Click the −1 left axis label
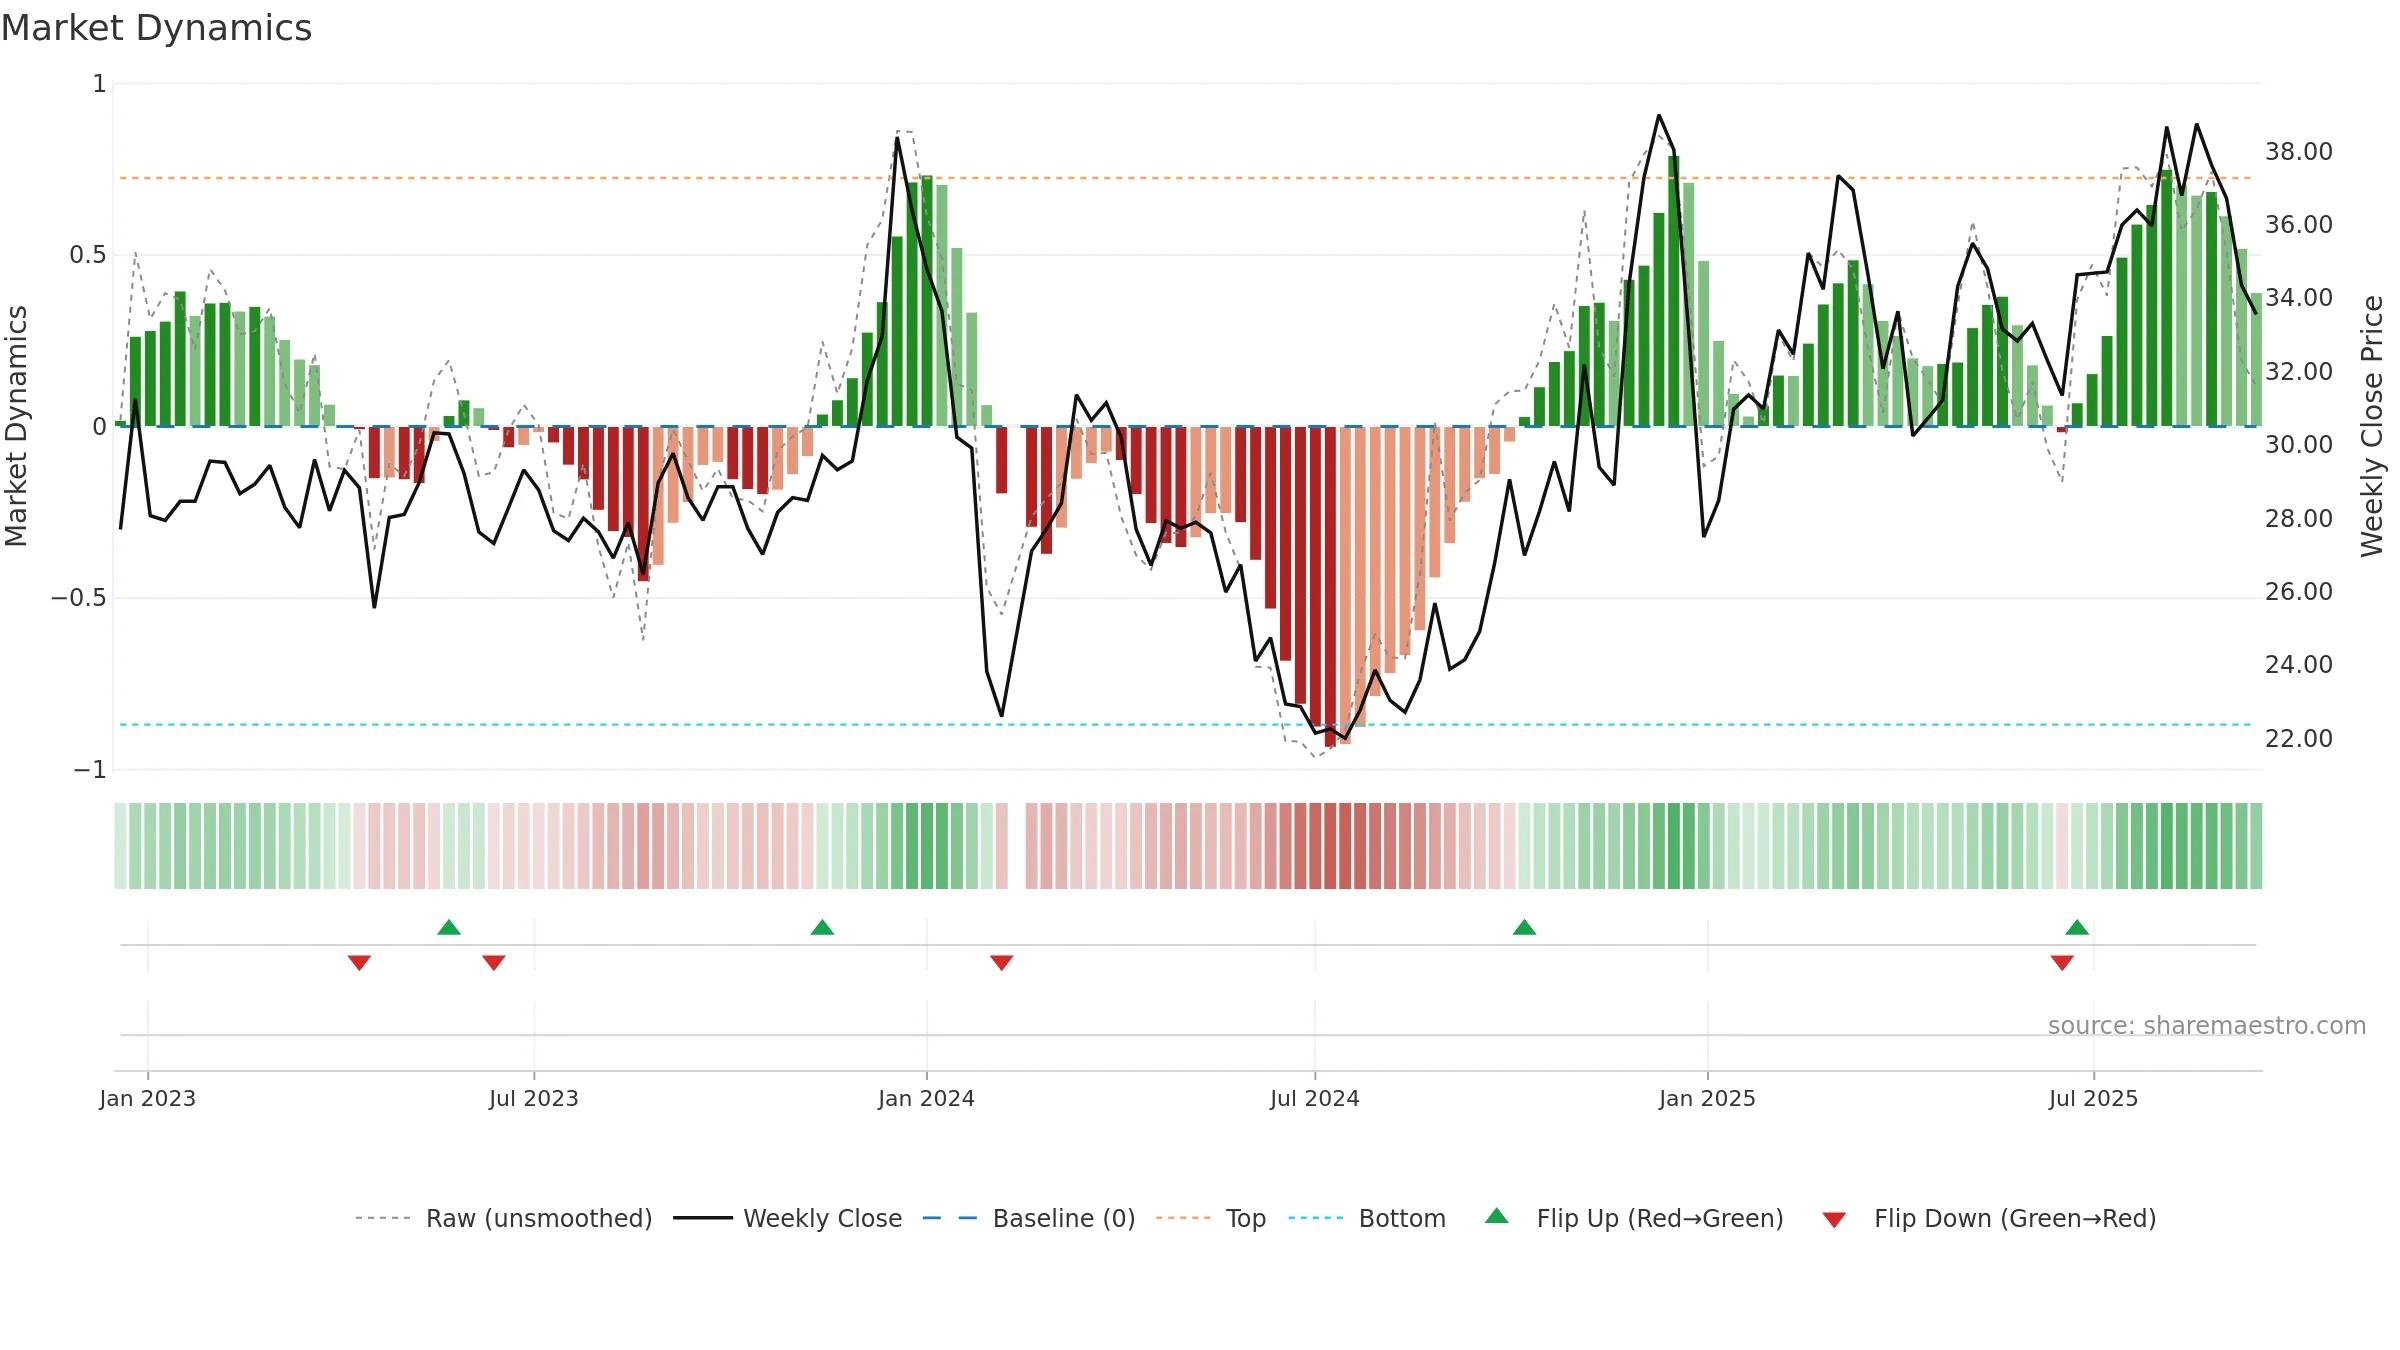This screenshot has height=1350, width=2400. tap(90, 770)
